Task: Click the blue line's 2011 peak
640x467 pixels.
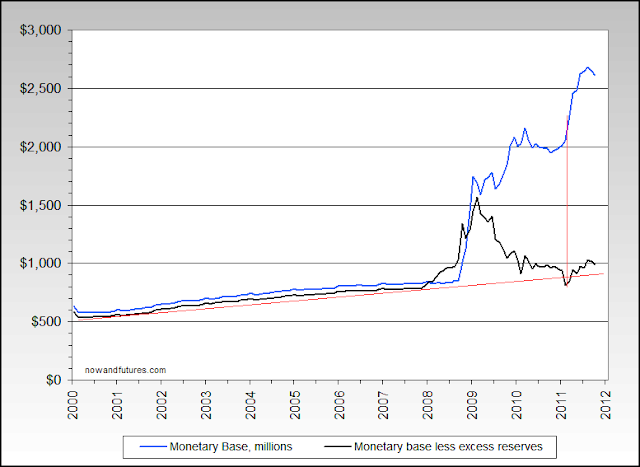Action: click(x=587, y=67)
